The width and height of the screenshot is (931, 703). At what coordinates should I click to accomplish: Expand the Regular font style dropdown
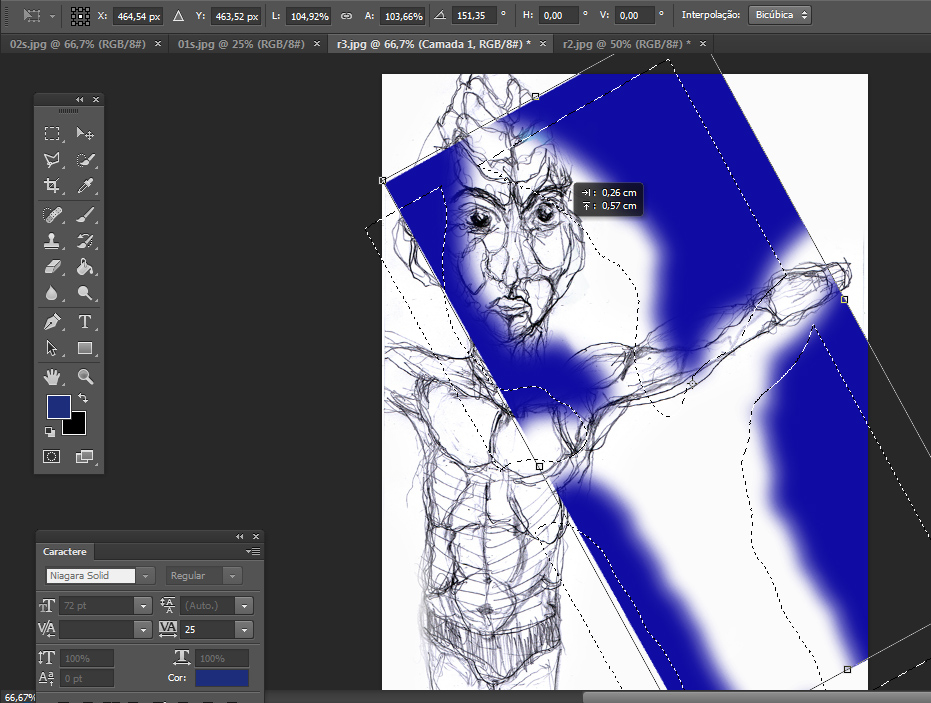pyautogui.click(x=232, y=576)
